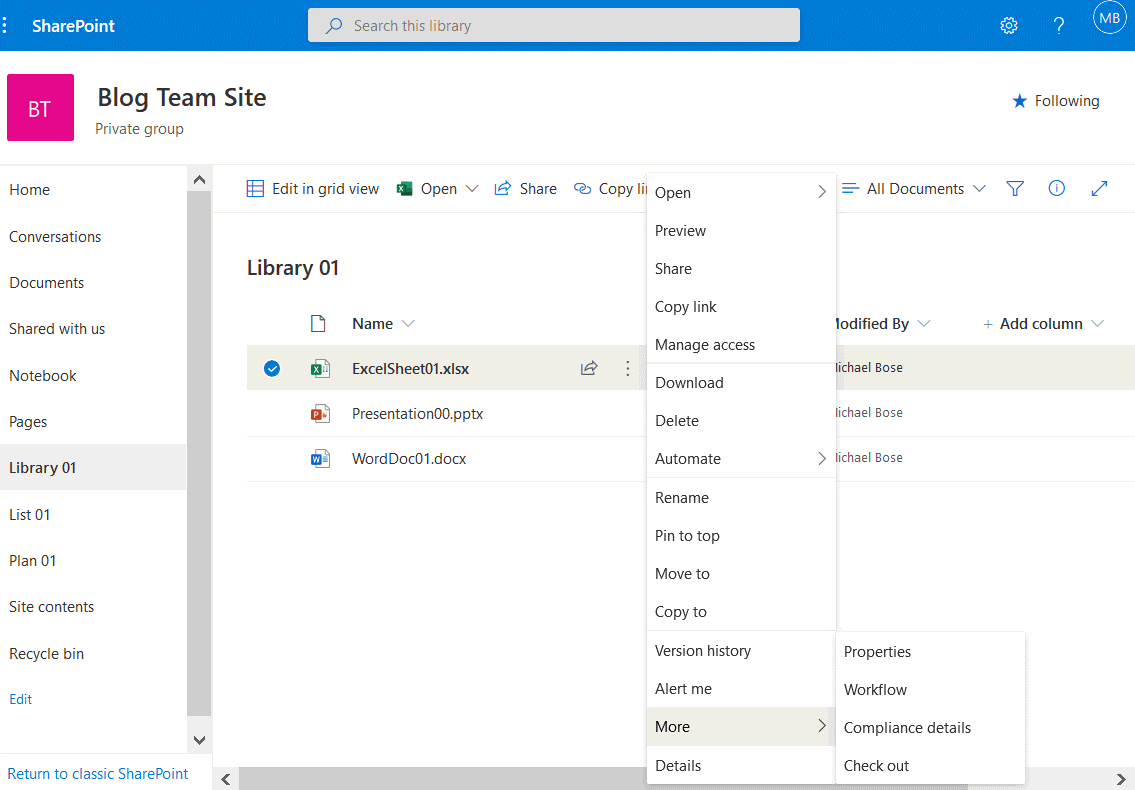Click the information pane icon

click(1057, 188)
